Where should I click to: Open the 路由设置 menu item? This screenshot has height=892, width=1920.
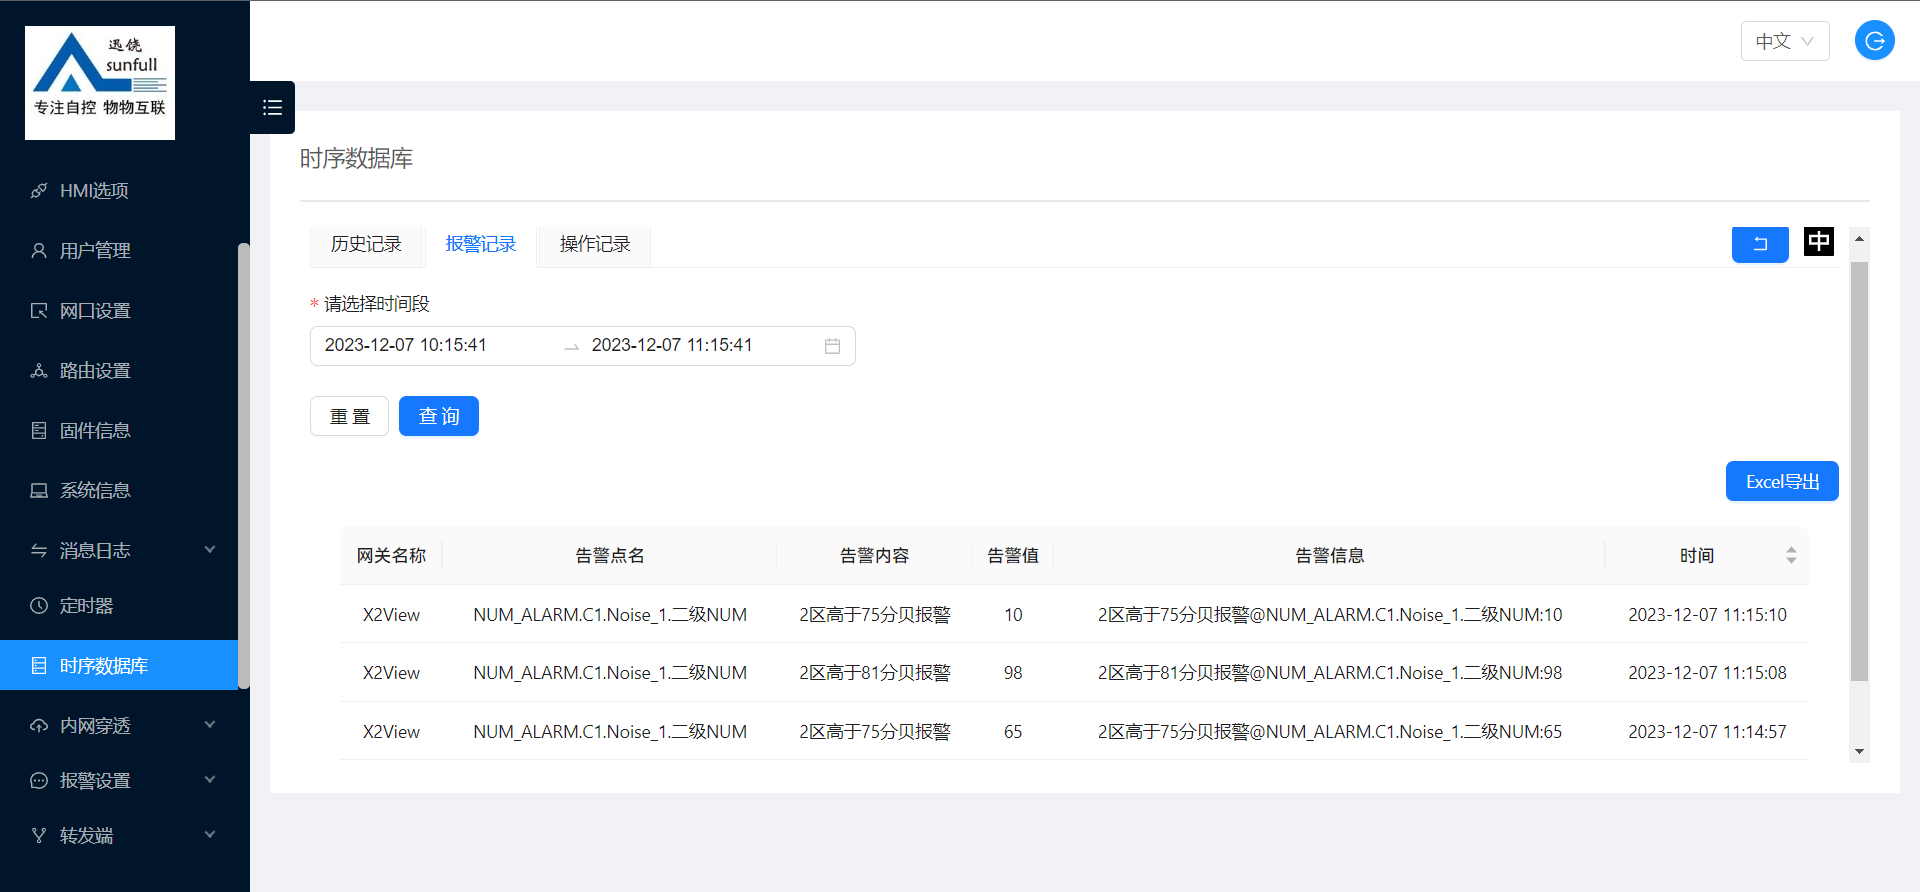click(119, 370)
